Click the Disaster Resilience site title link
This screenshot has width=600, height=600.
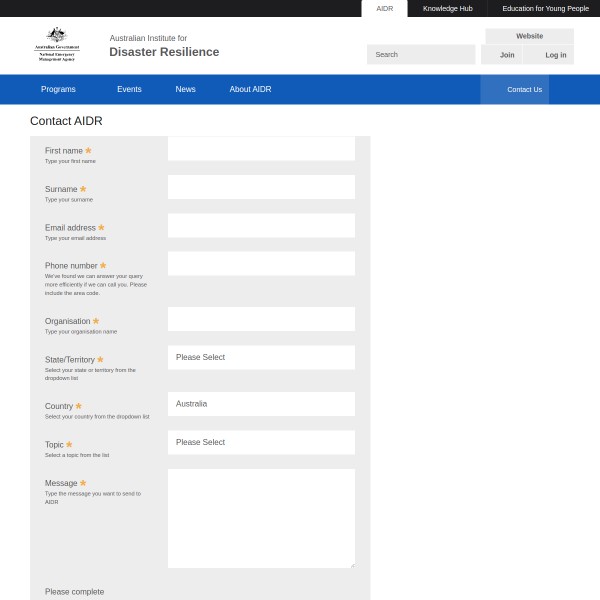164,52
